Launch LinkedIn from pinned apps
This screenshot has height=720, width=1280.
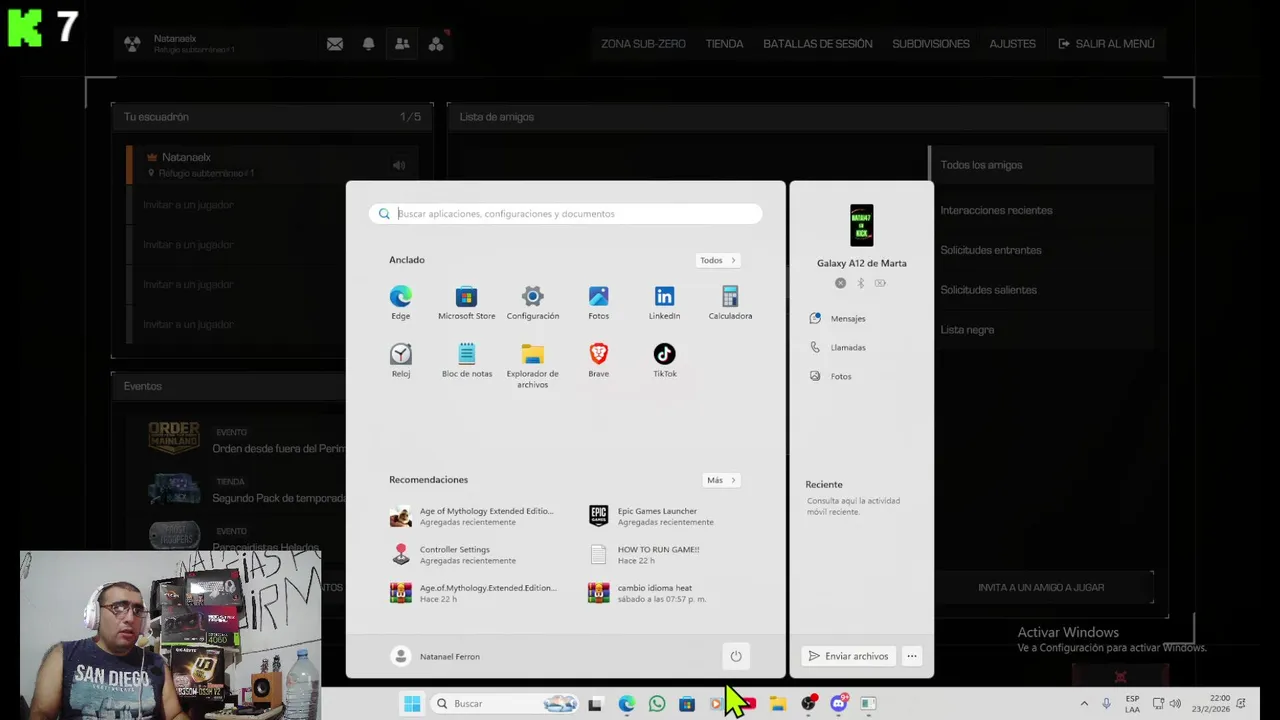[664, 302]
